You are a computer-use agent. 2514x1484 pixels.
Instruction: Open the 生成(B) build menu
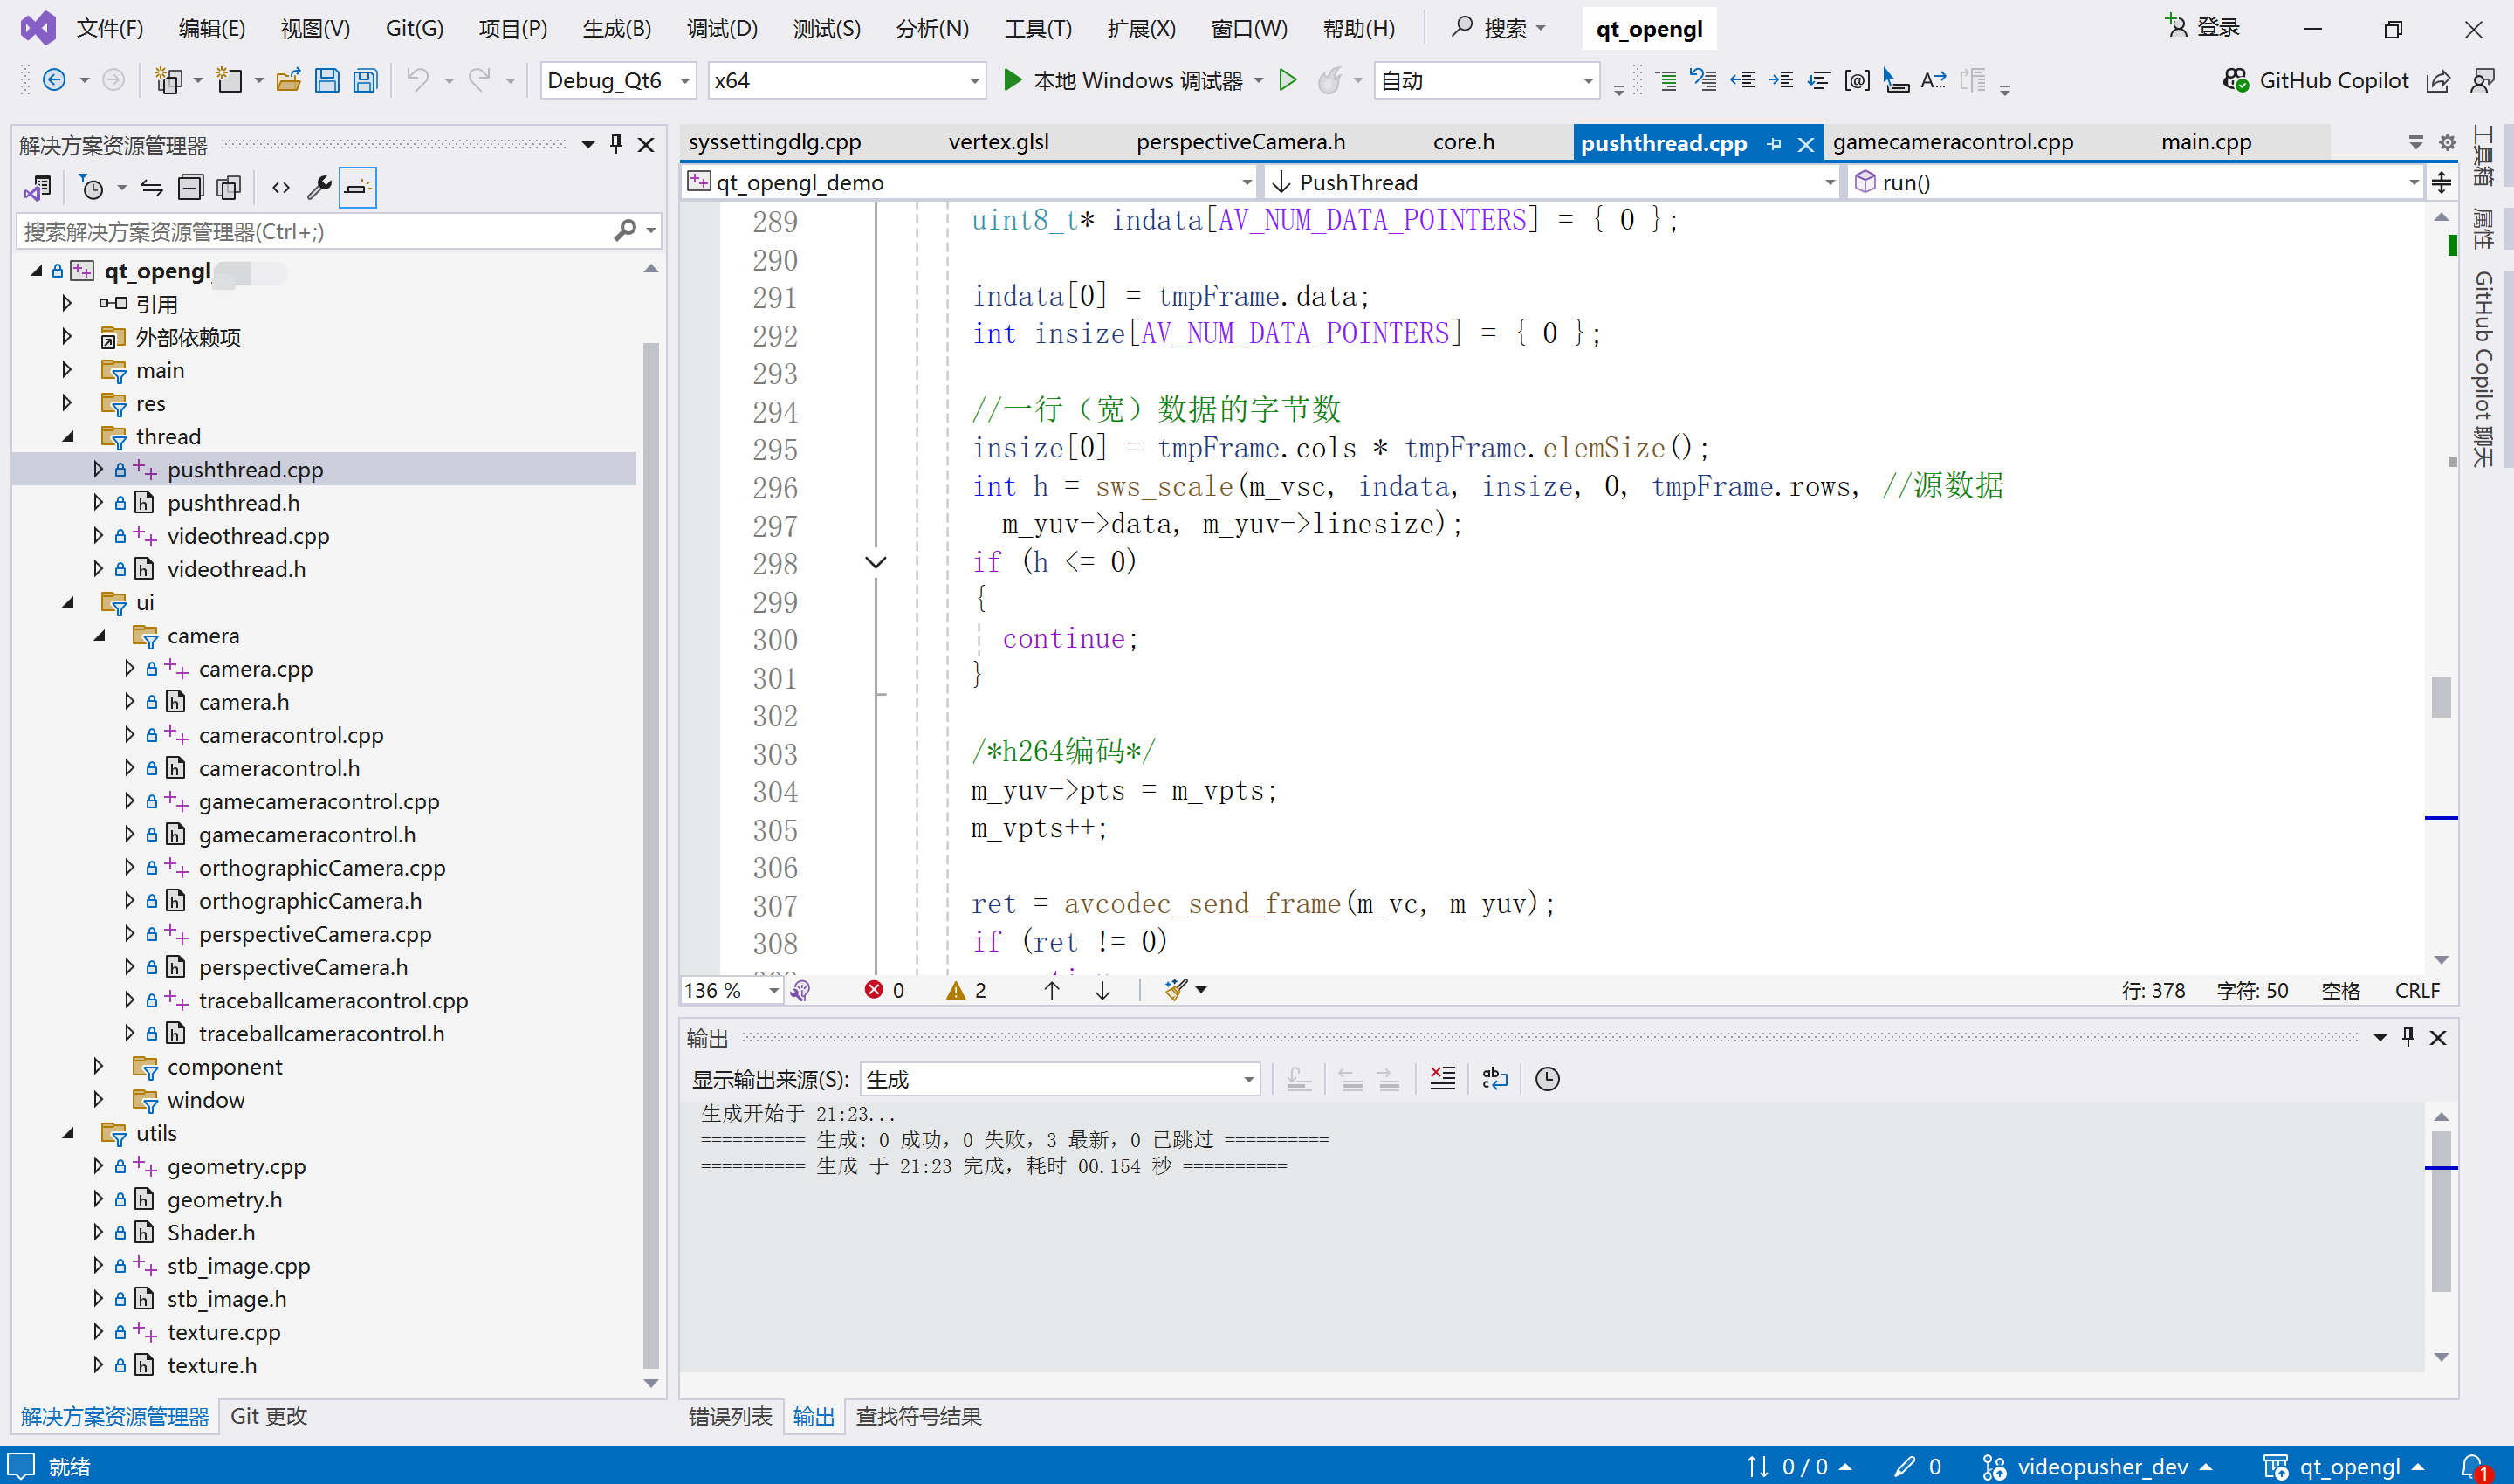pos(616,28)
